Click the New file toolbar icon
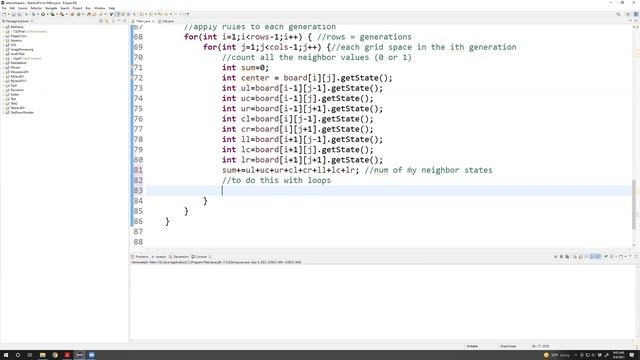Image resolution: width=640 pixels, height=360 pixels. [4, 14]
